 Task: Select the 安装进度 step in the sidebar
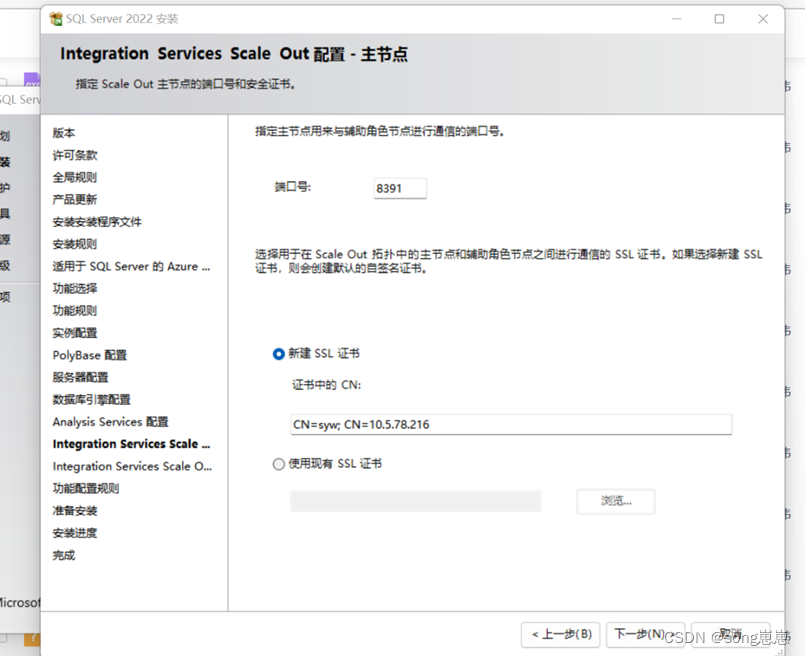(75, 533)
